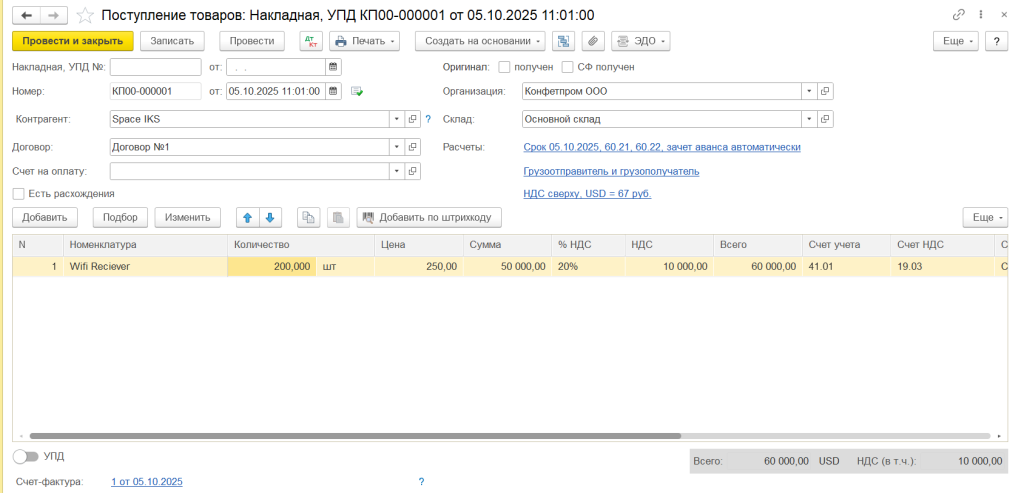Image resolution: width=1024 pixels, height=493 pixels.
Task: Open top Еще menu
Action: [x=955, y=41]
